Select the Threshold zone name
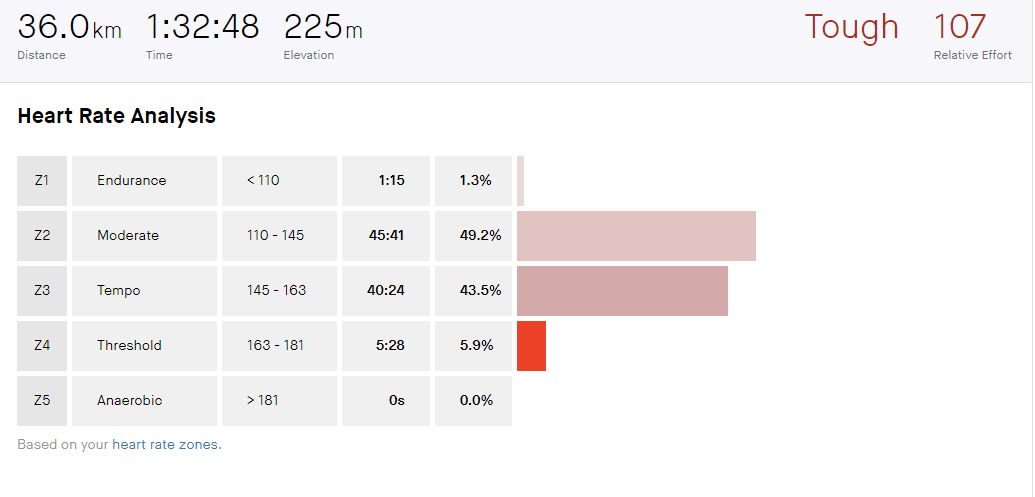 tap(129, 346)
